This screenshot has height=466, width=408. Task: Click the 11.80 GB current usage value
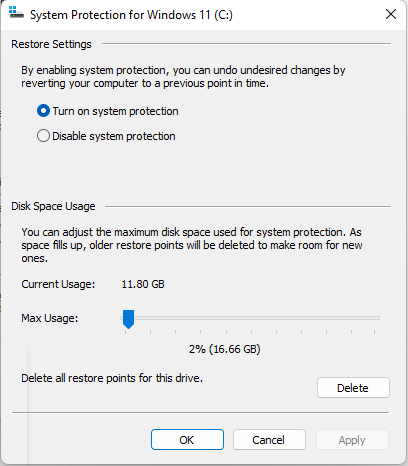(x=143, y=284)
